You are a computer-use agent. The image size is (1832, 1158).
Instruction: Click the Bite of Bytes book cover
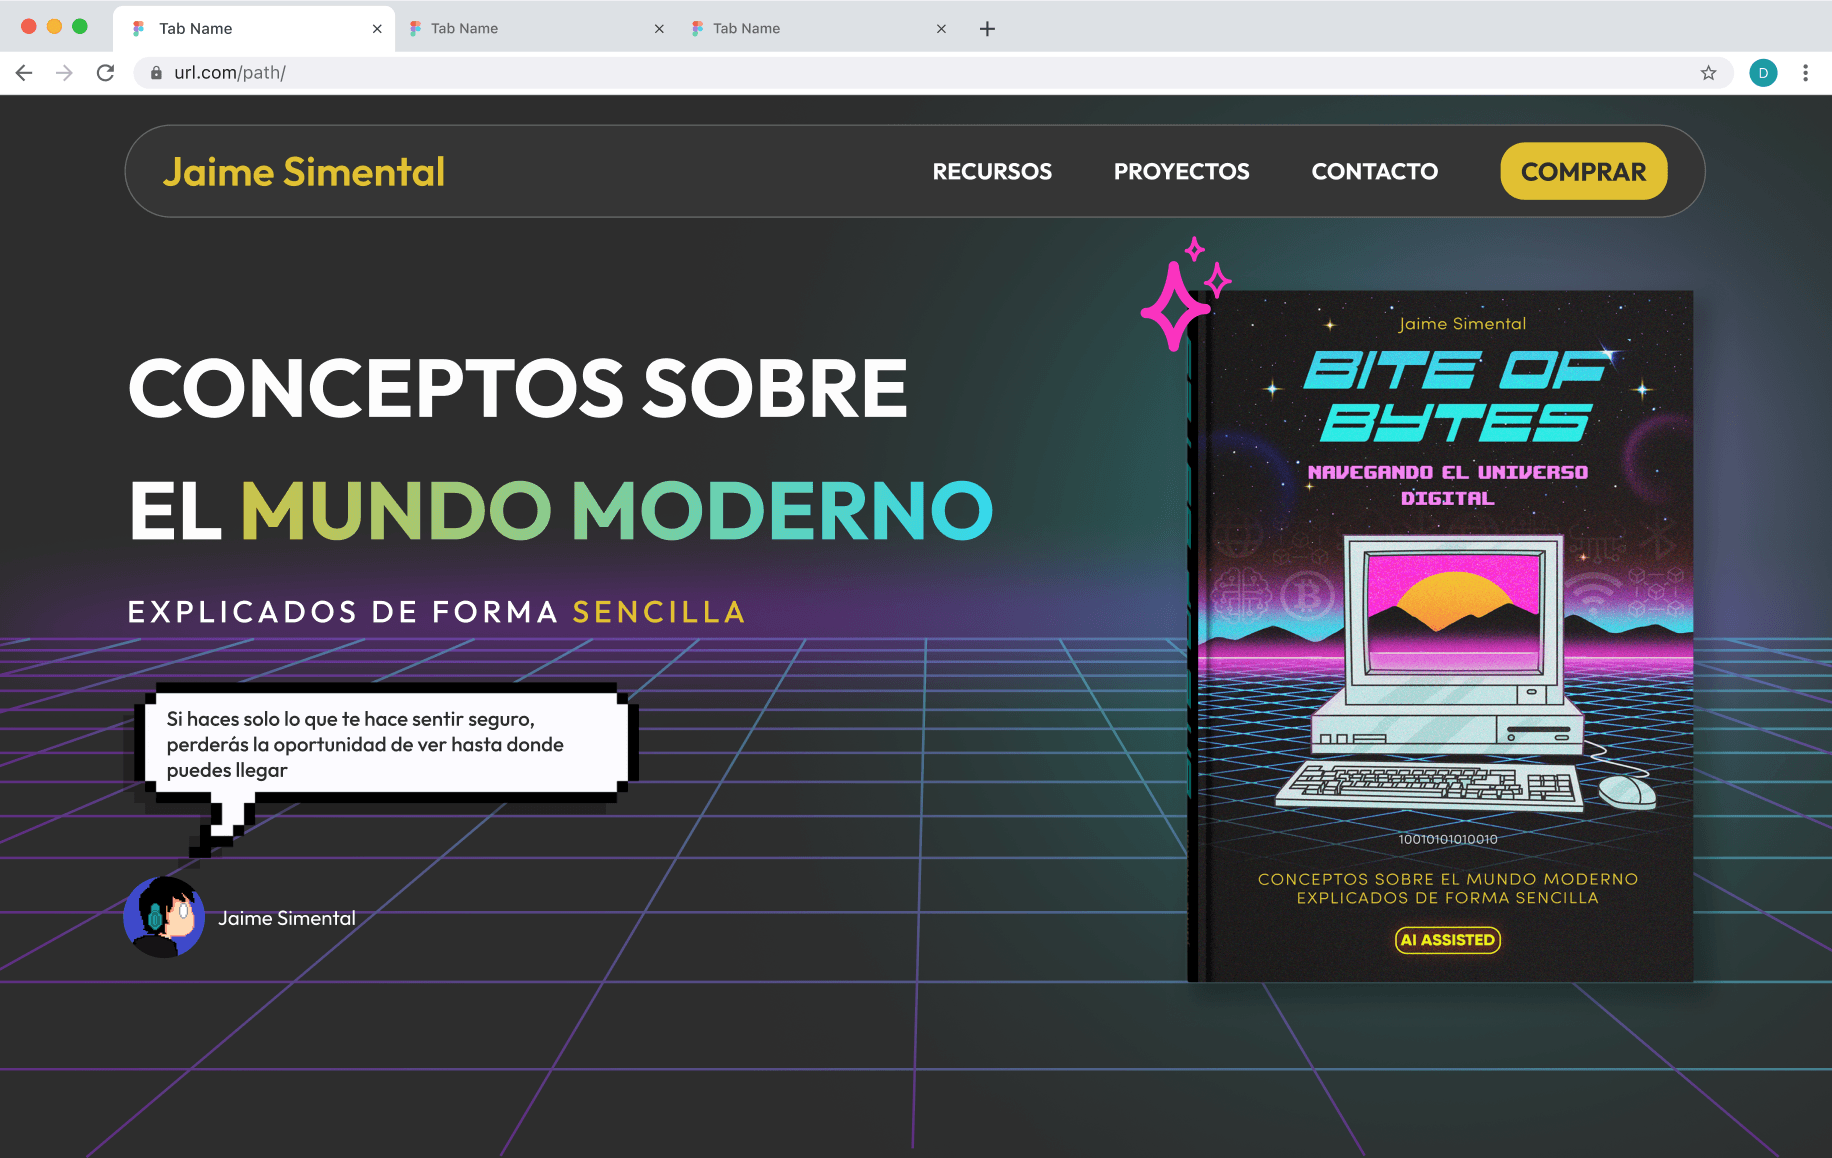[1440, 636]
